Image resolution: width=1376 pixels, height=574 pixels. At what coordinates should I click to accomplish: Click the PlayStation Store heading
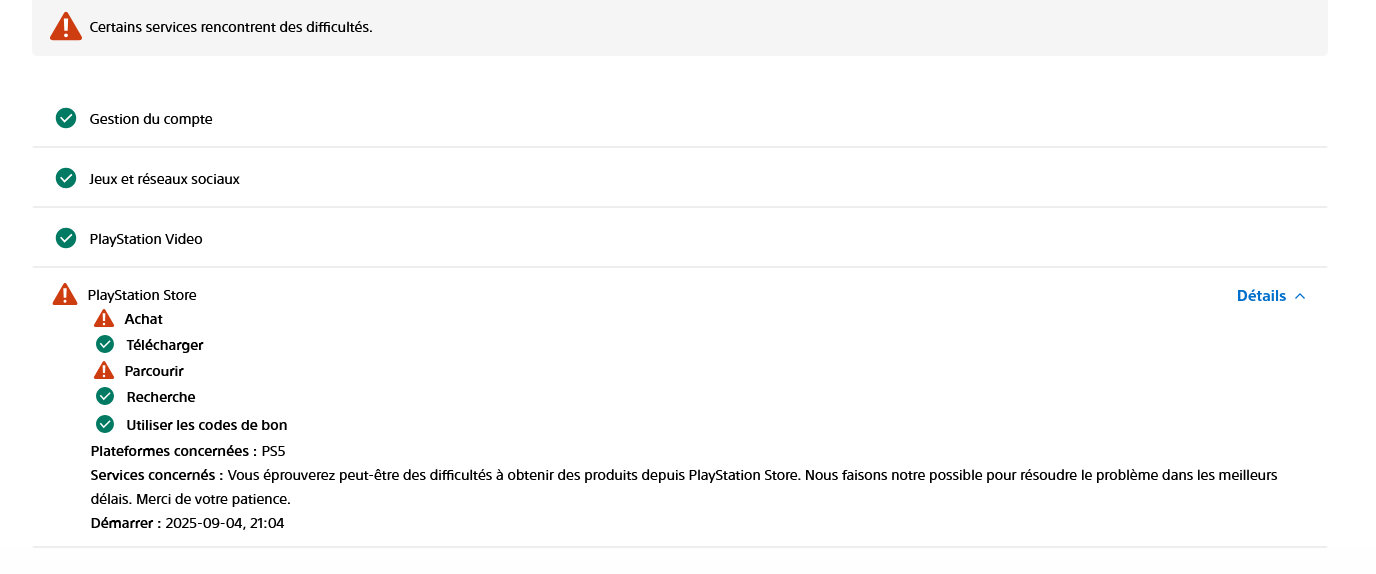tap(142, 295)
